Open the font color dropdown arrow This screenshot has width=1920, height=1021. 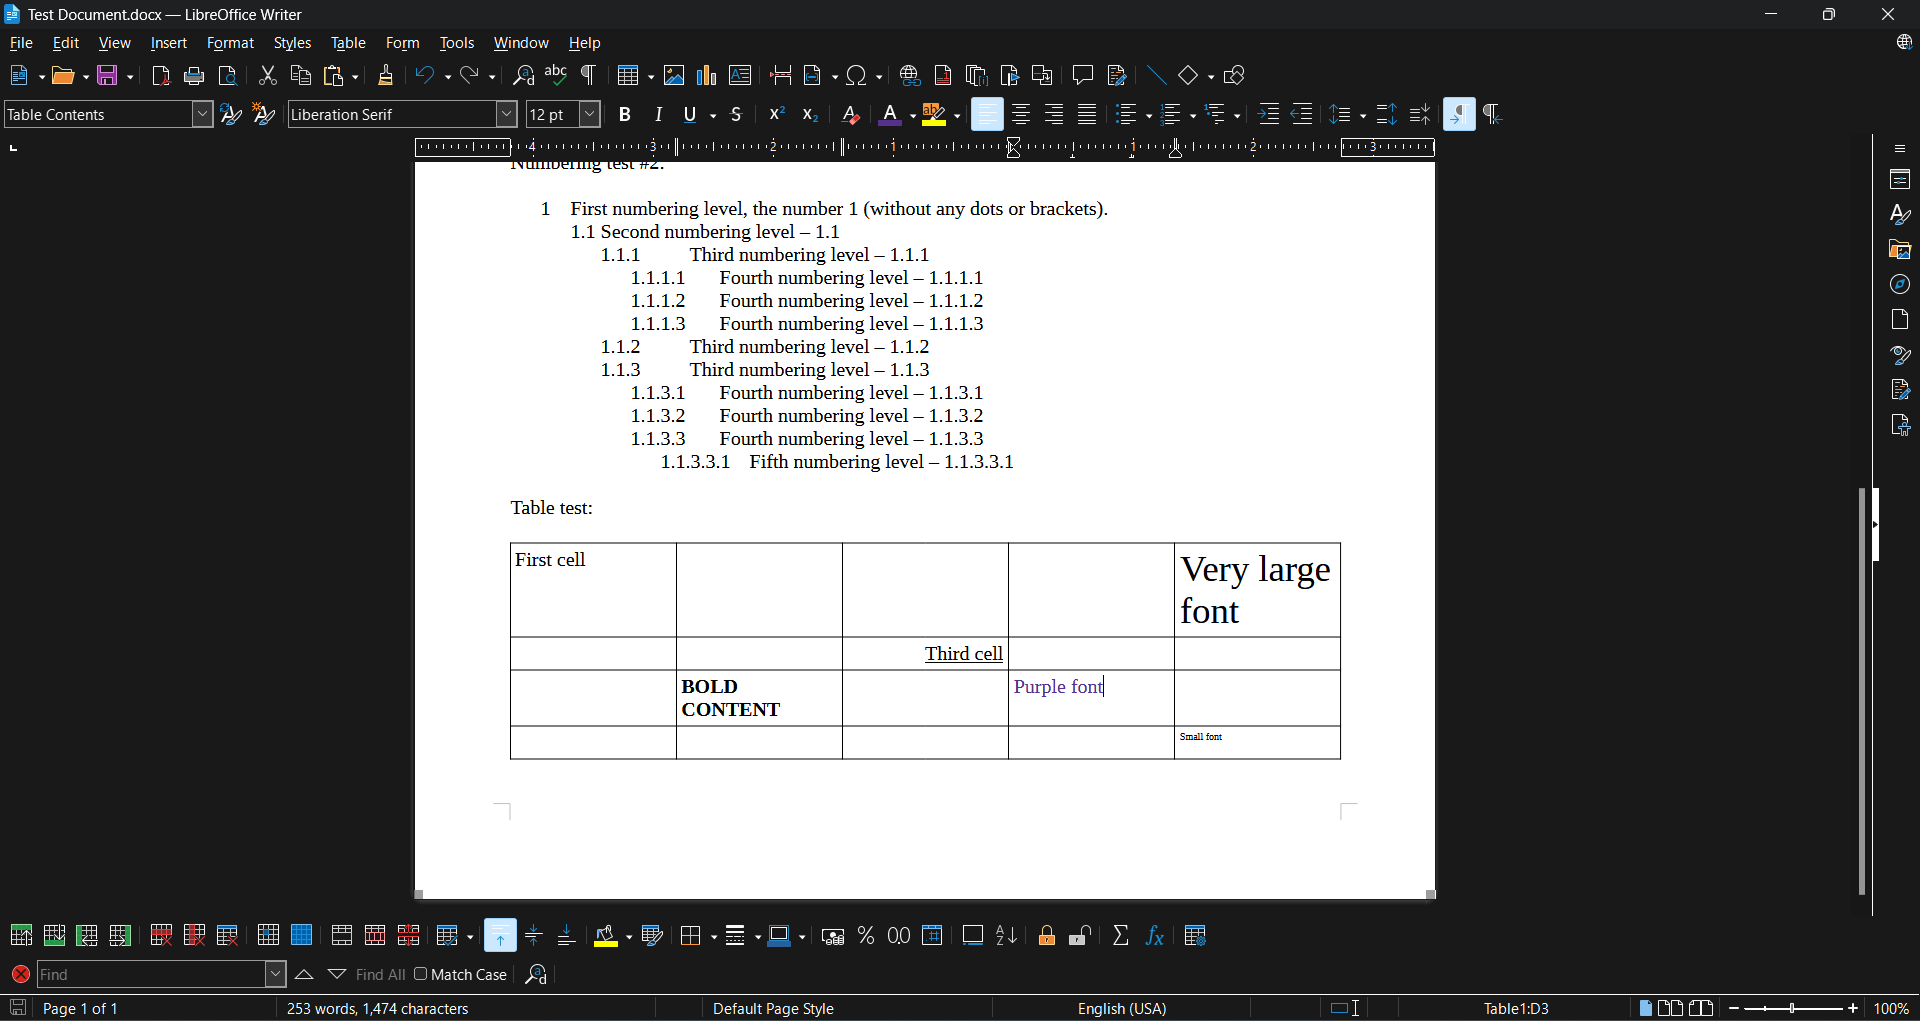[x=912, y=116]
